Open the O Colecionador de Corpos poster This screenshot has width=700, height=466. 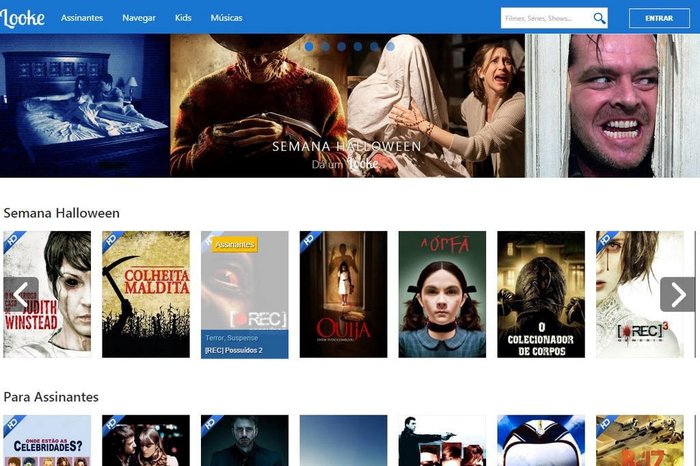click(x=541, y=294)
